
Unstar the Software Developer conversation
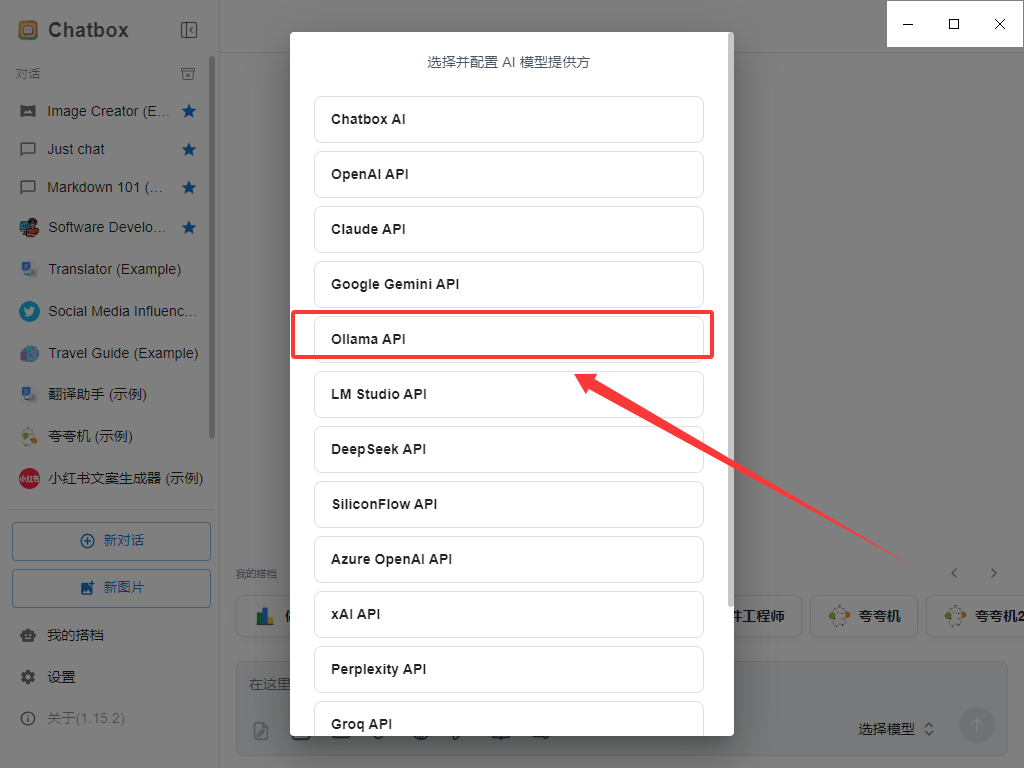[189, 227]
